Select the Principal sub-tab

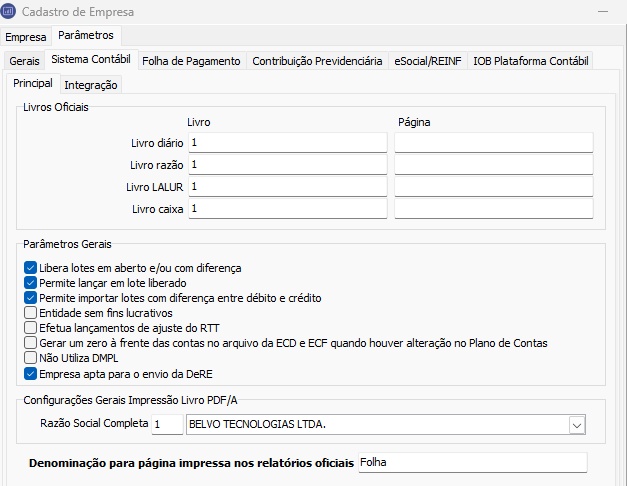(x=33, y=83)
